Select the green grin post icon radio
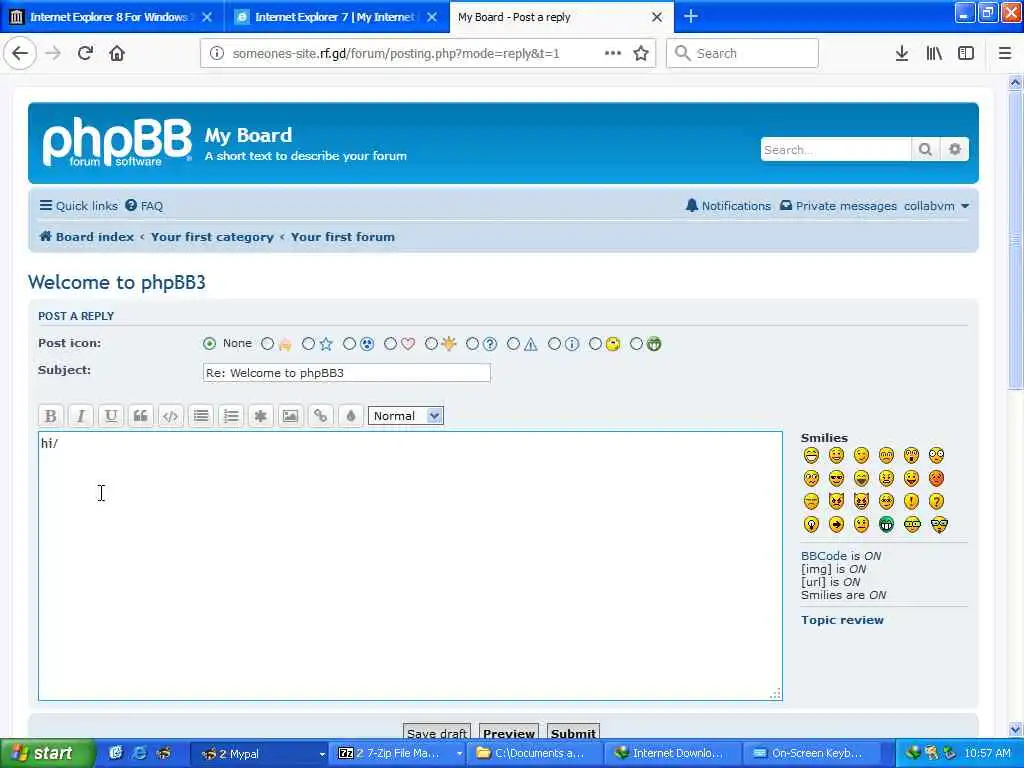The height and width of the screenshot is (768, 1024). (x=636, y=344)
